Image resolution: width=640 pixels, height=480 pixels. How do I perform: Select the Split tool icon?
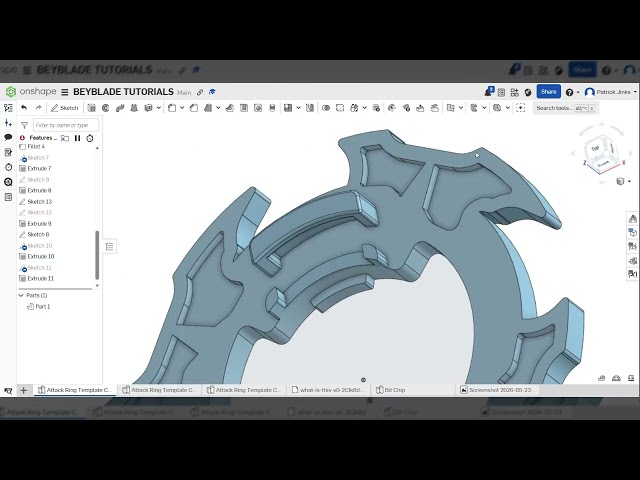[340, 108]
